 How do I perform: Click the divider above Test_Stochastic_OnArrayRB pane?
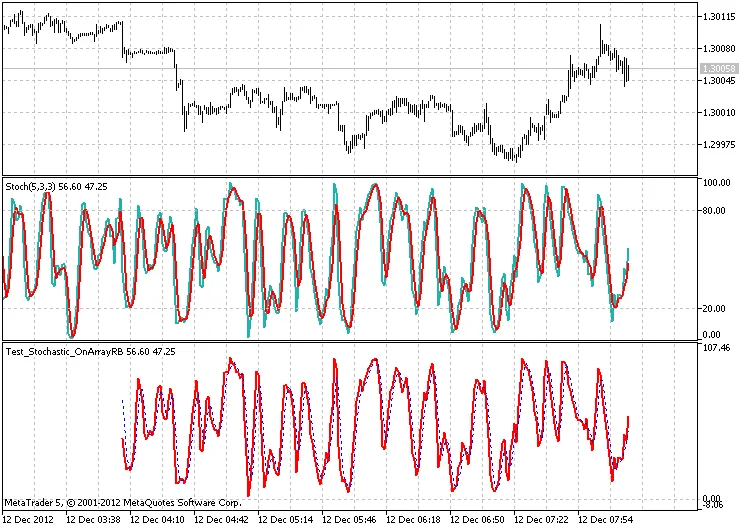point(350,342)
